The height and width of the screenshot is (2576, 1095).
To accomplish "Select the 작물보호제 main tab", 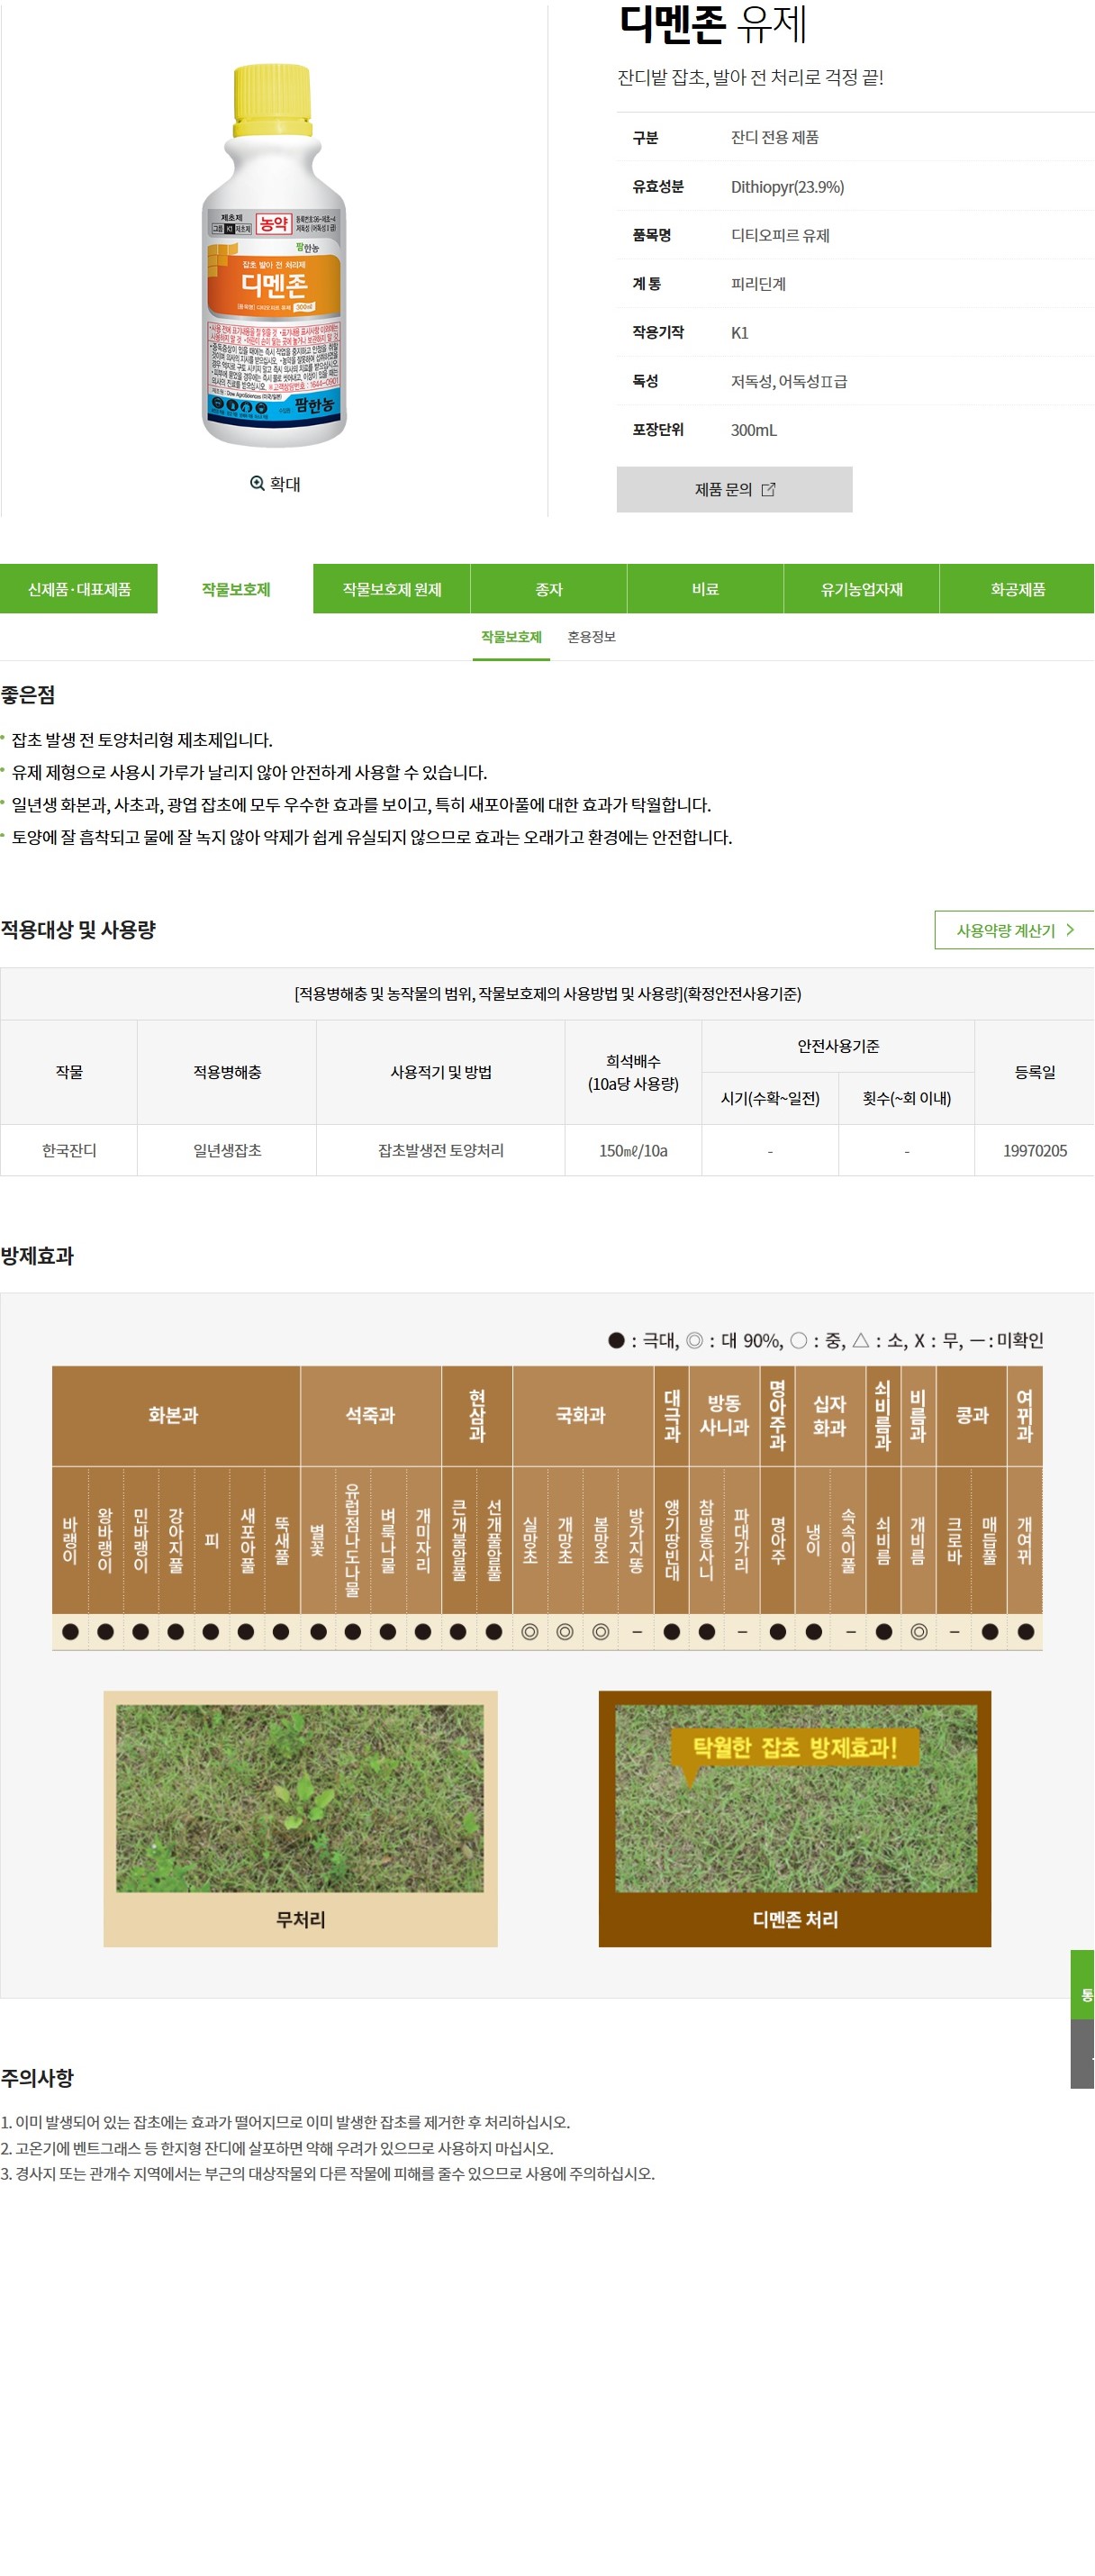I will pos(236,589).
